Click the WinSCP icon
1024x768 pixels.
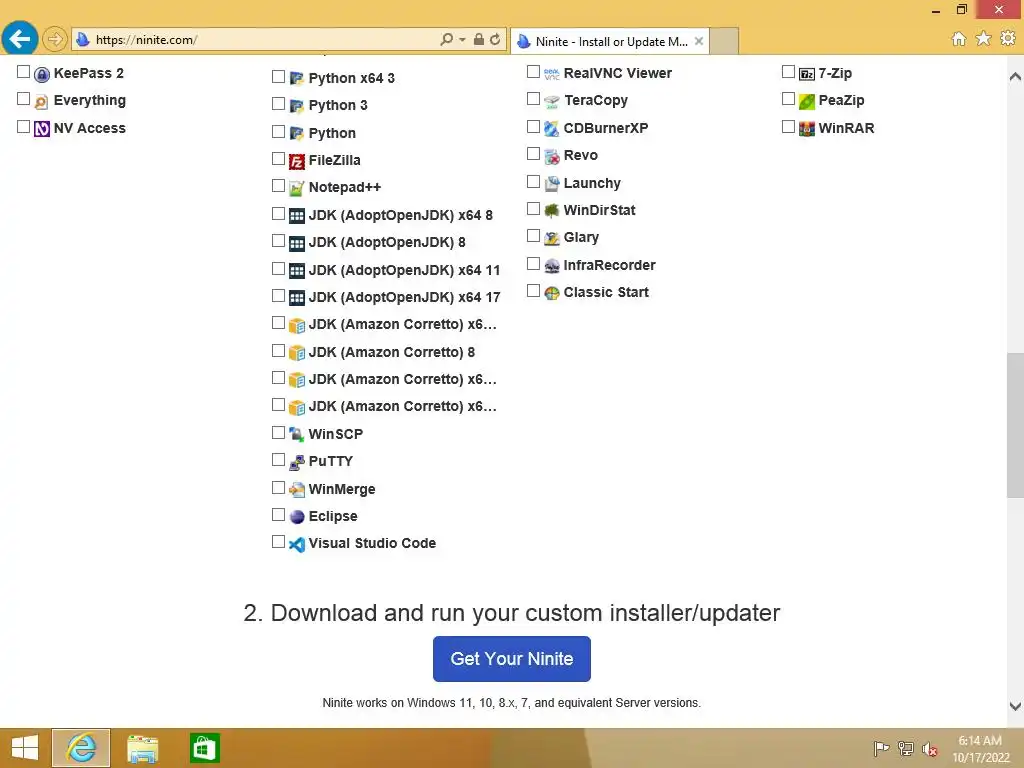(x=296, y=435)
